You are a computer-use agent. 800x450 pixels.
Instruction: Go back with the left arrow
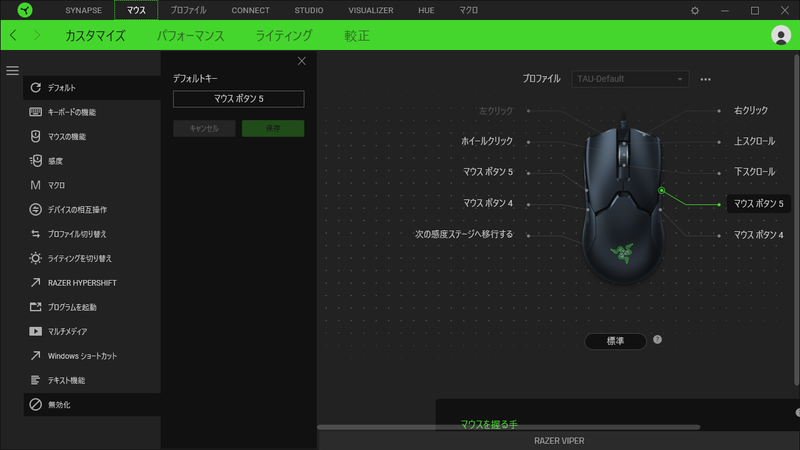click(13, 35)
